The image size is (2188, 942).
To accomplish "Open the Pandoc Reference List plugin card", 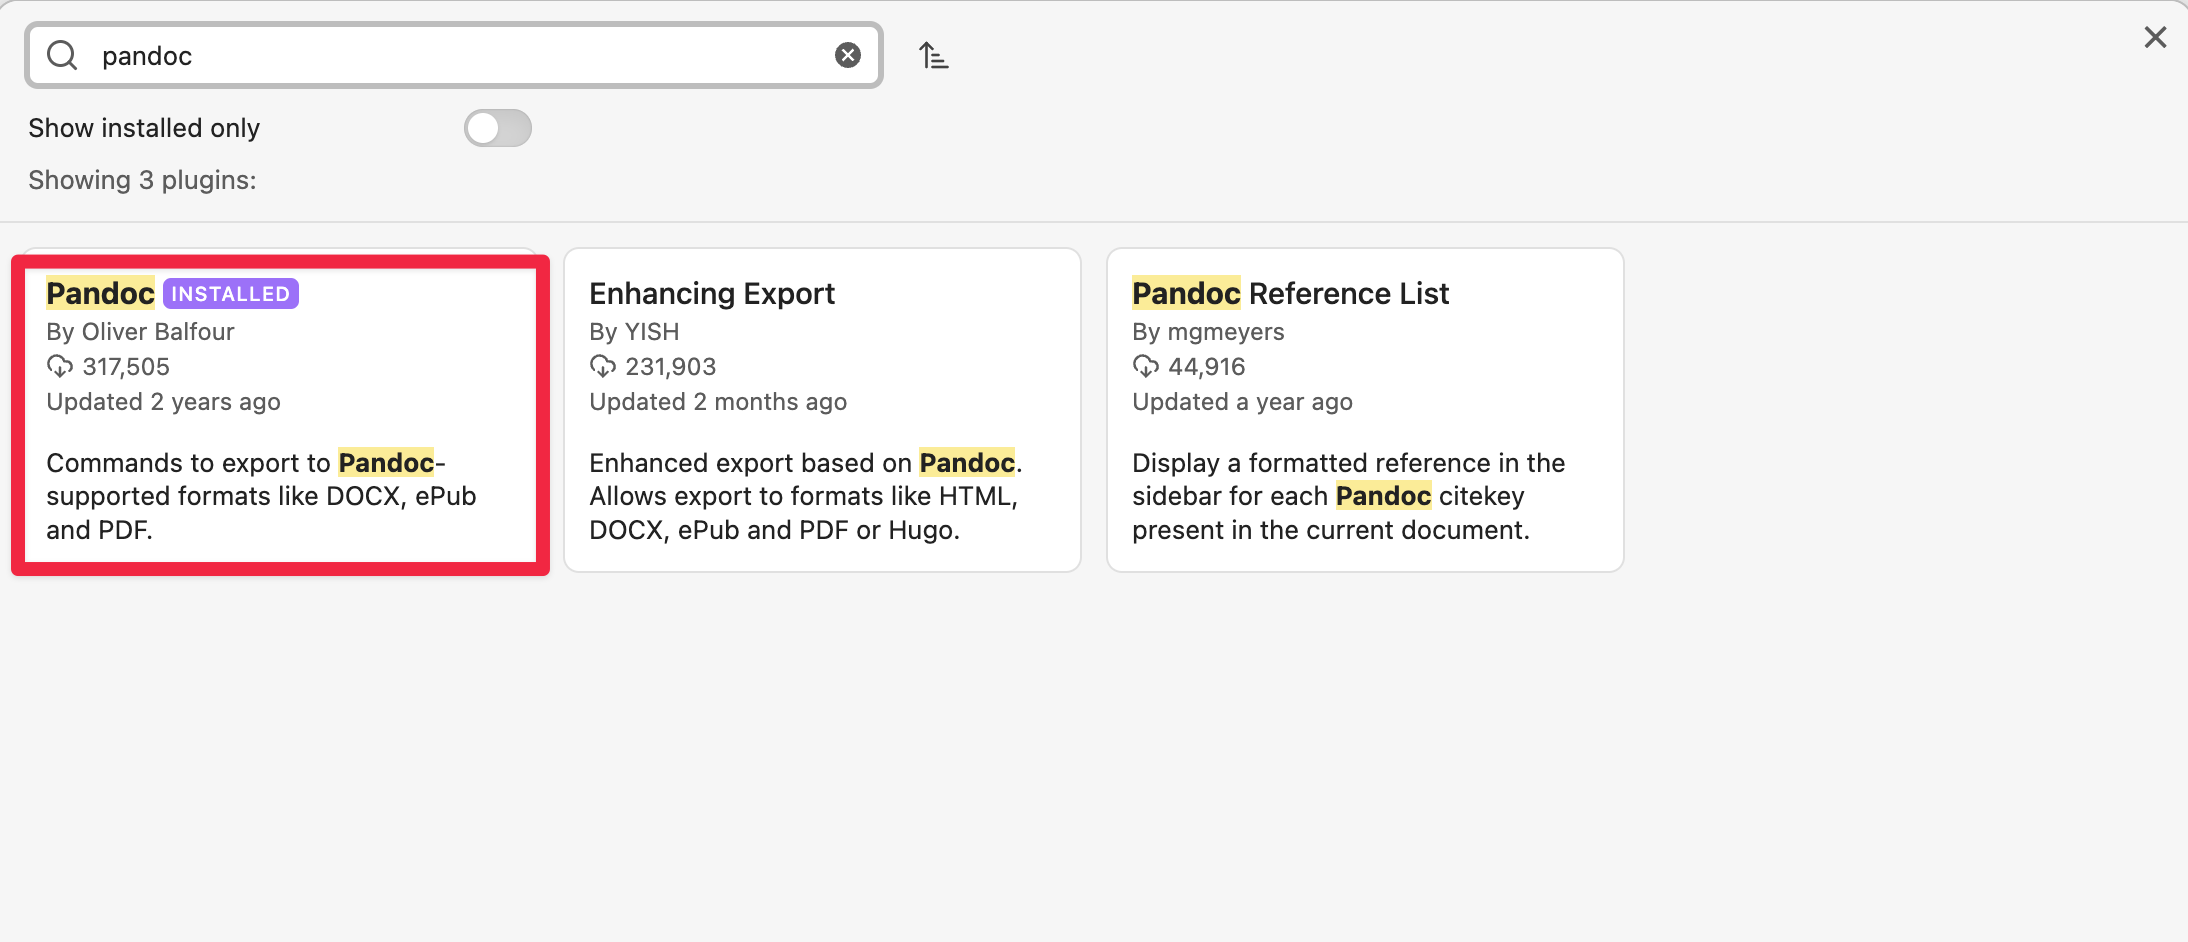I will coord(1365,410).
